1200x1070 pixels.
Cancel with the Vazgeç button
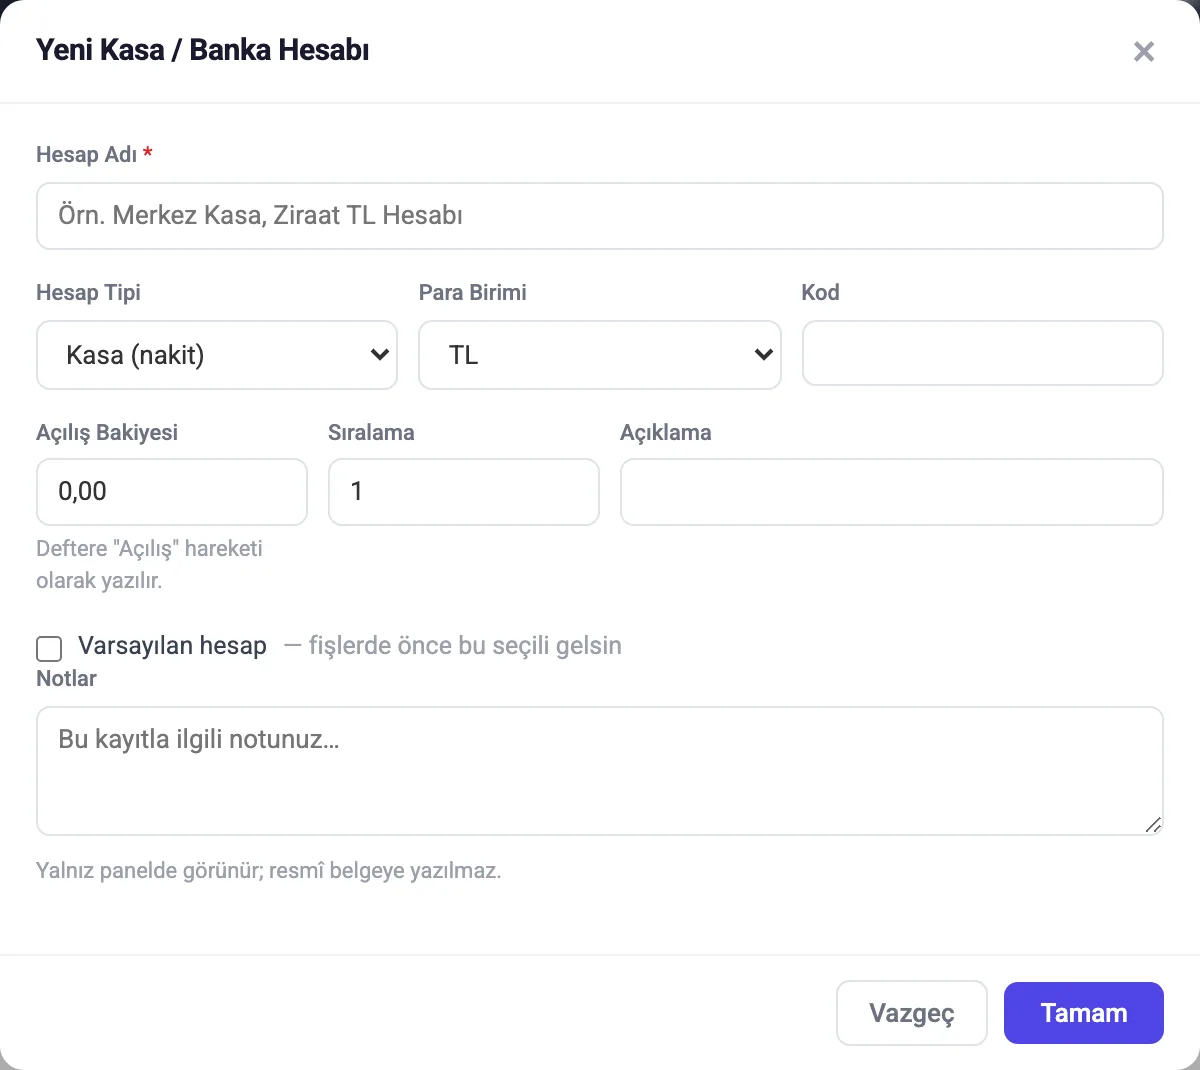912,1013
